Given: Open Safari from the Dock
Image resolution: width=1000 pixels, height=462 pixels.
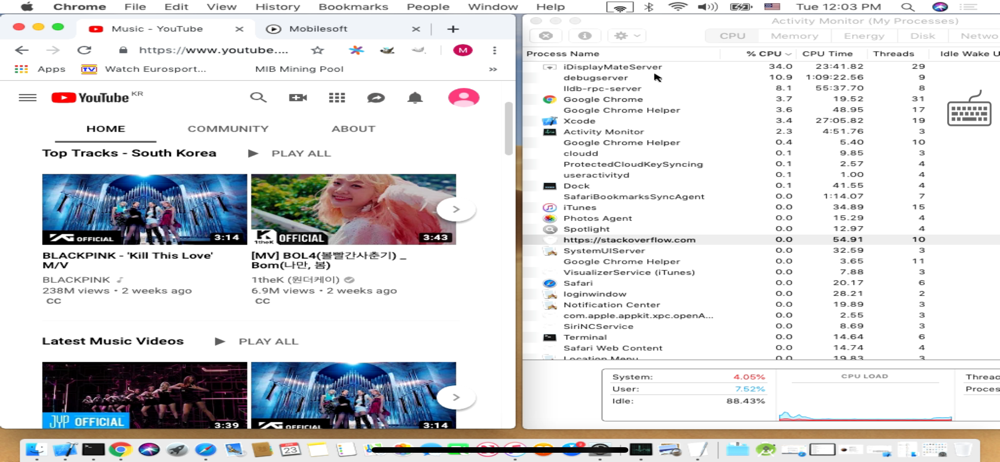Looking at the screenshot, I should click(205, 450).
